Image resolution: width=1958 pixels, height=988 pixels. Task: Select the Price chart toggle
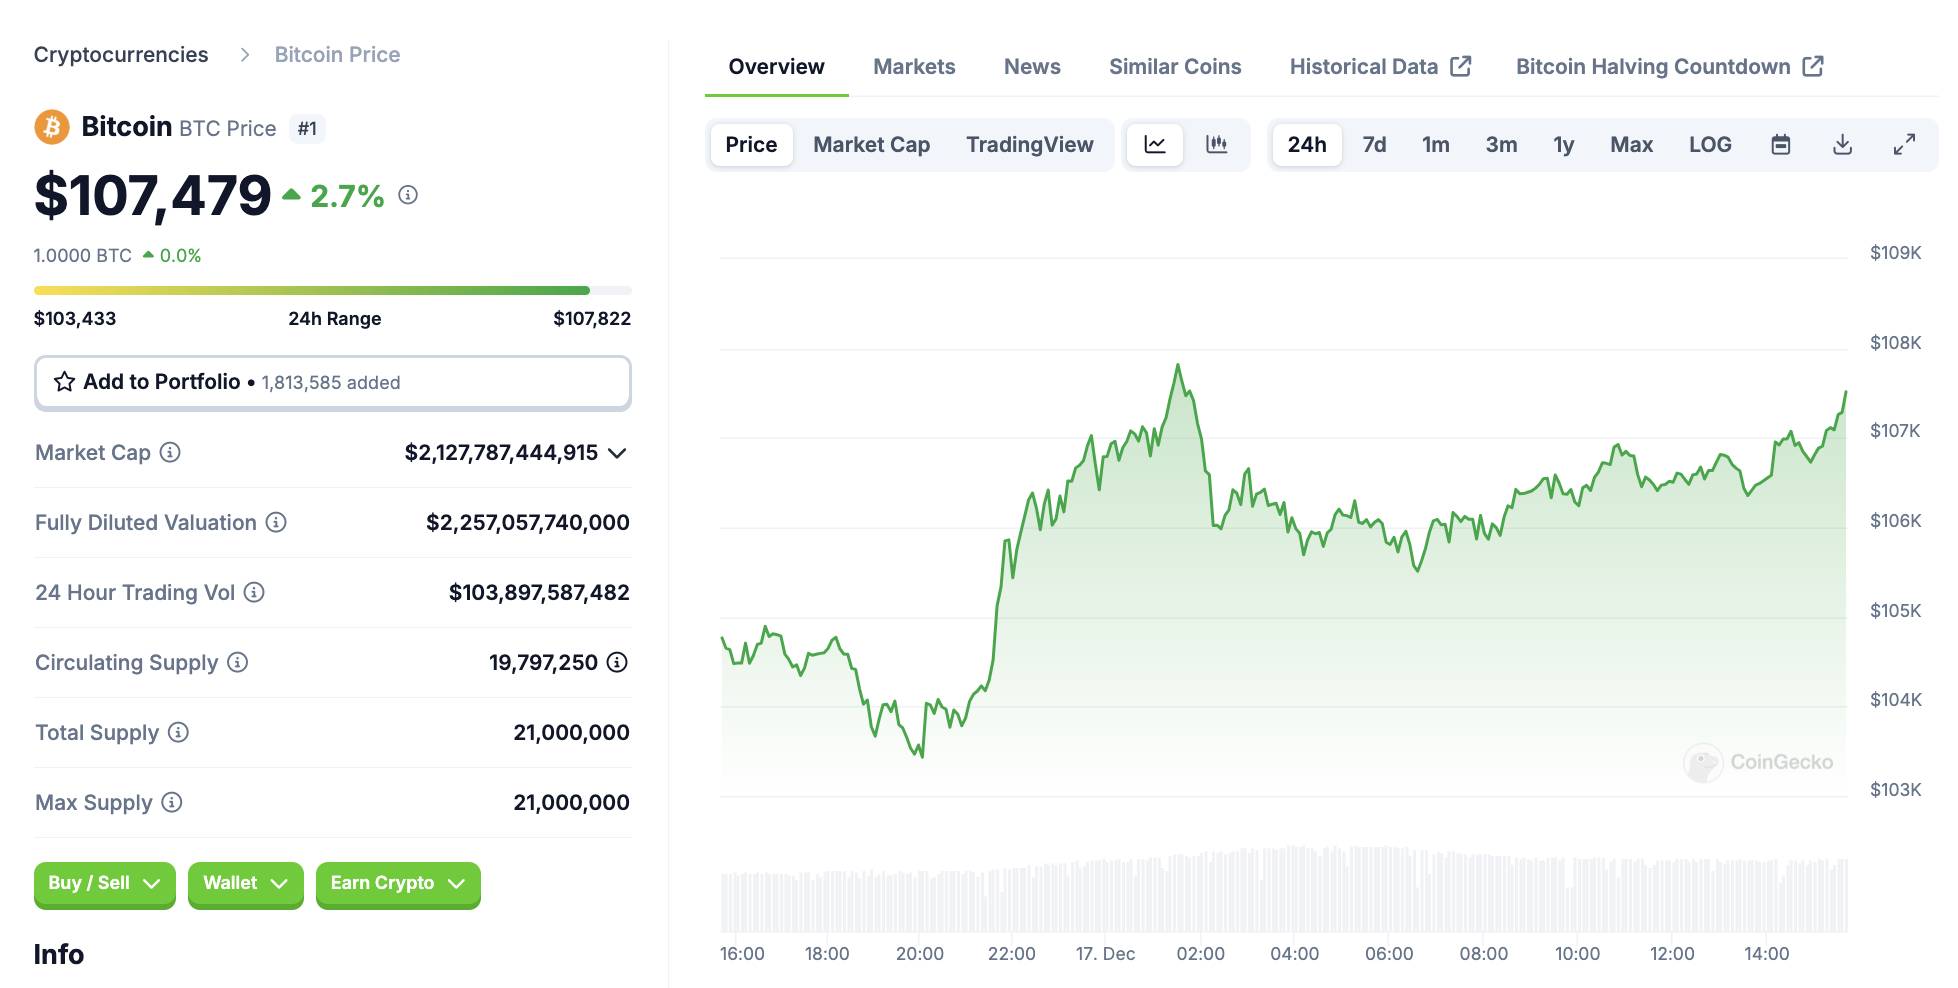coord(751,145)
